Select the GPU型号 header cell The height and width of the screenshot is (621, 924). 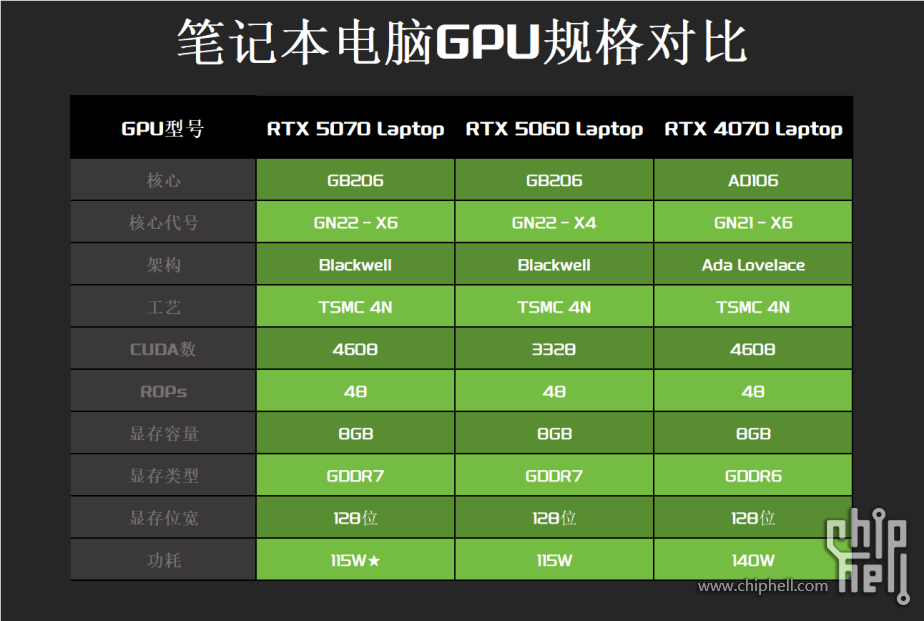pyautogui.click(x=163, y=128)
